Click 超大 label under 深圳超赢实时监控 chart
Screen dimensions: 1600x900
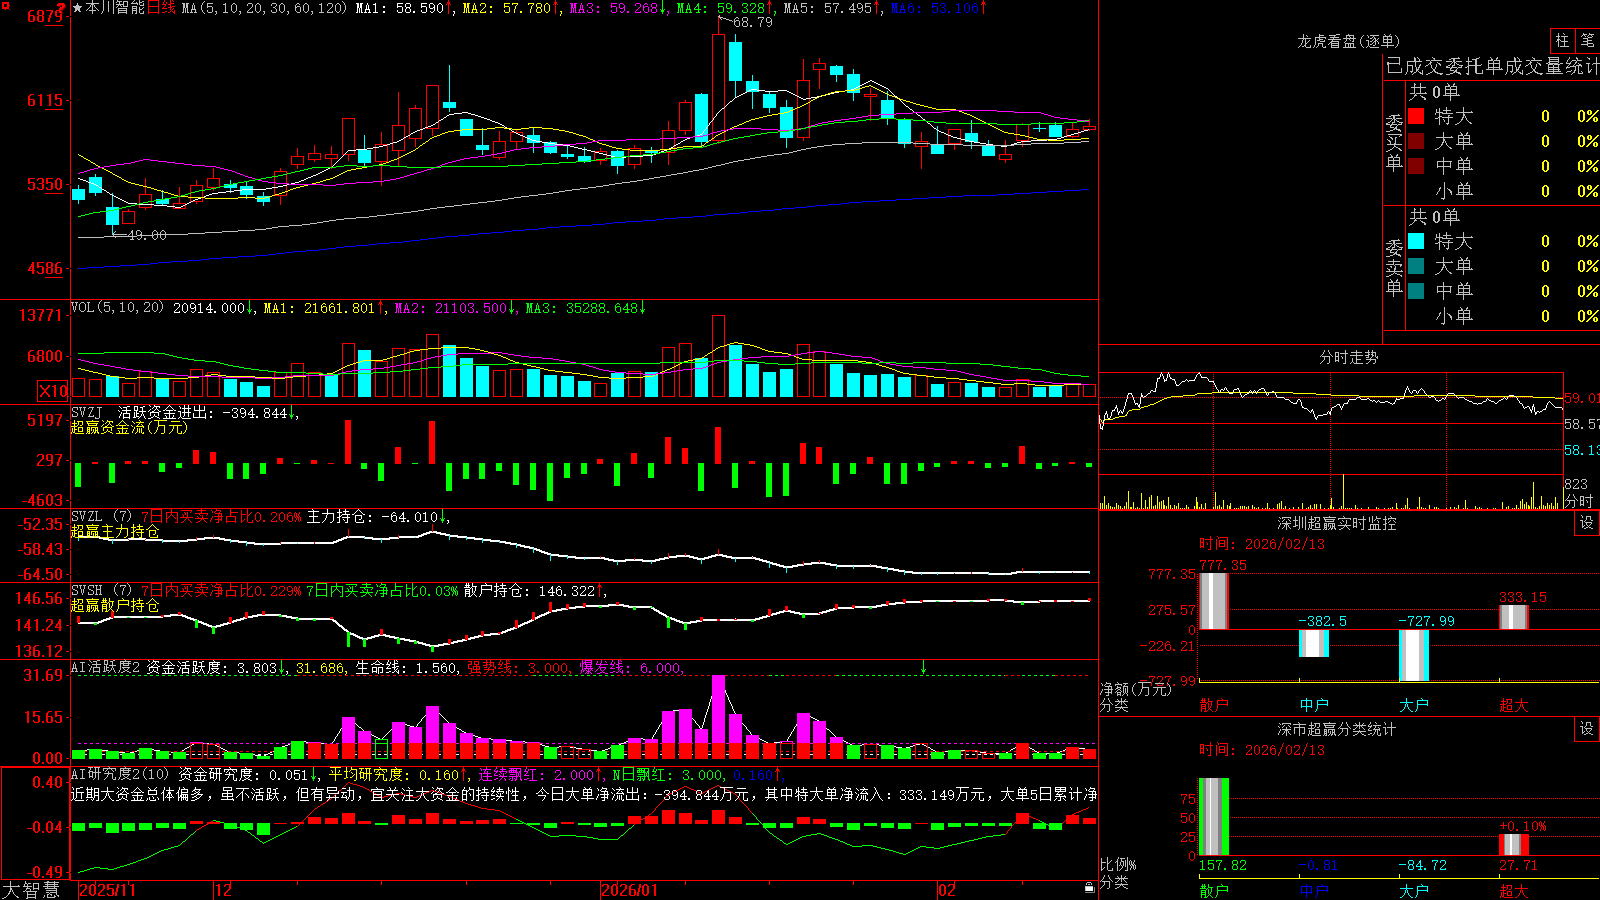(1513, 705)
